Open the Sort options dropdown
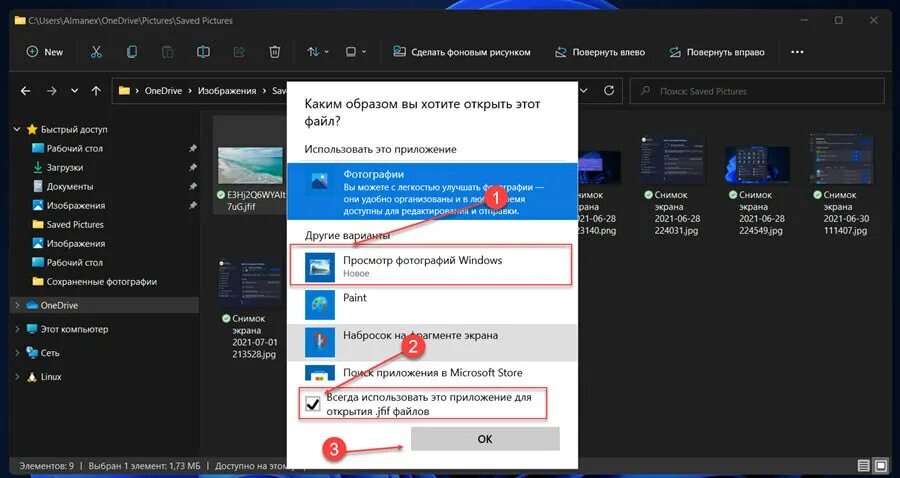900x478 pixels. coord(318,52)
